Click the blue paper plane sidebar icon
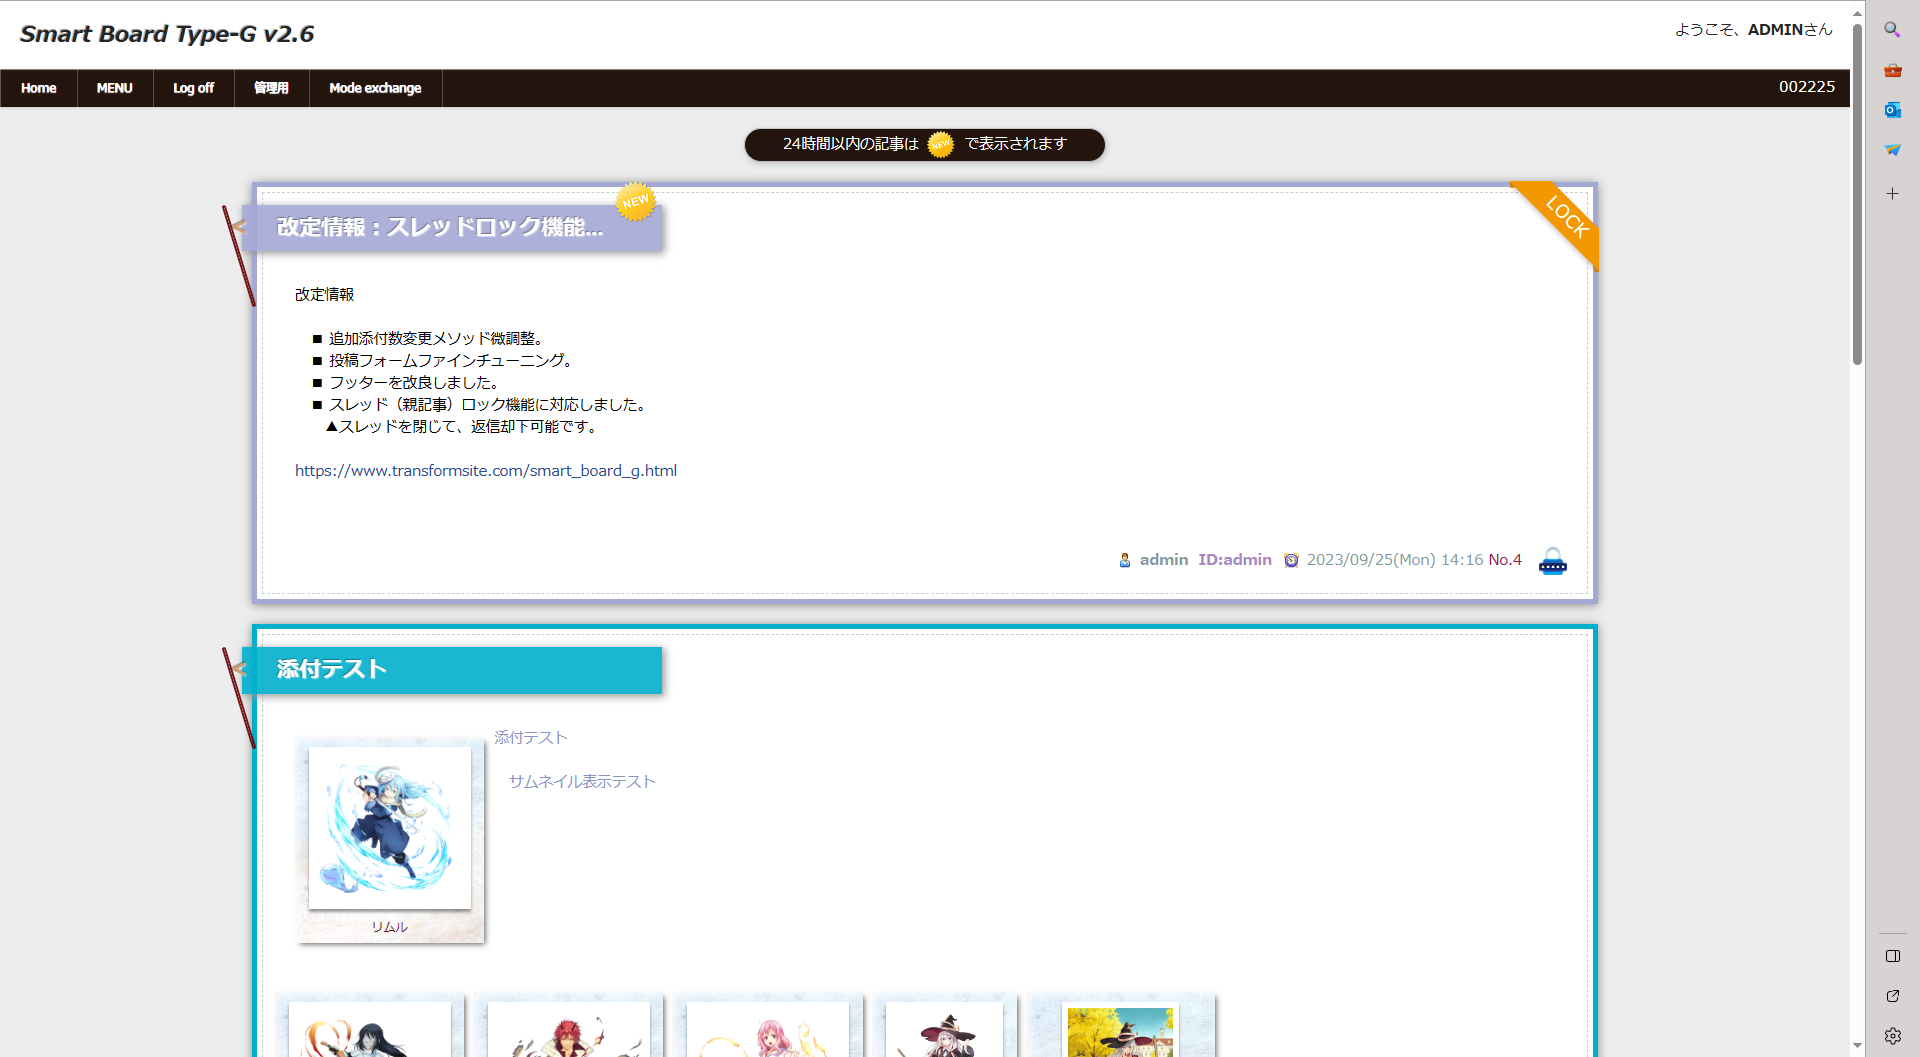 click(1892, 150)
